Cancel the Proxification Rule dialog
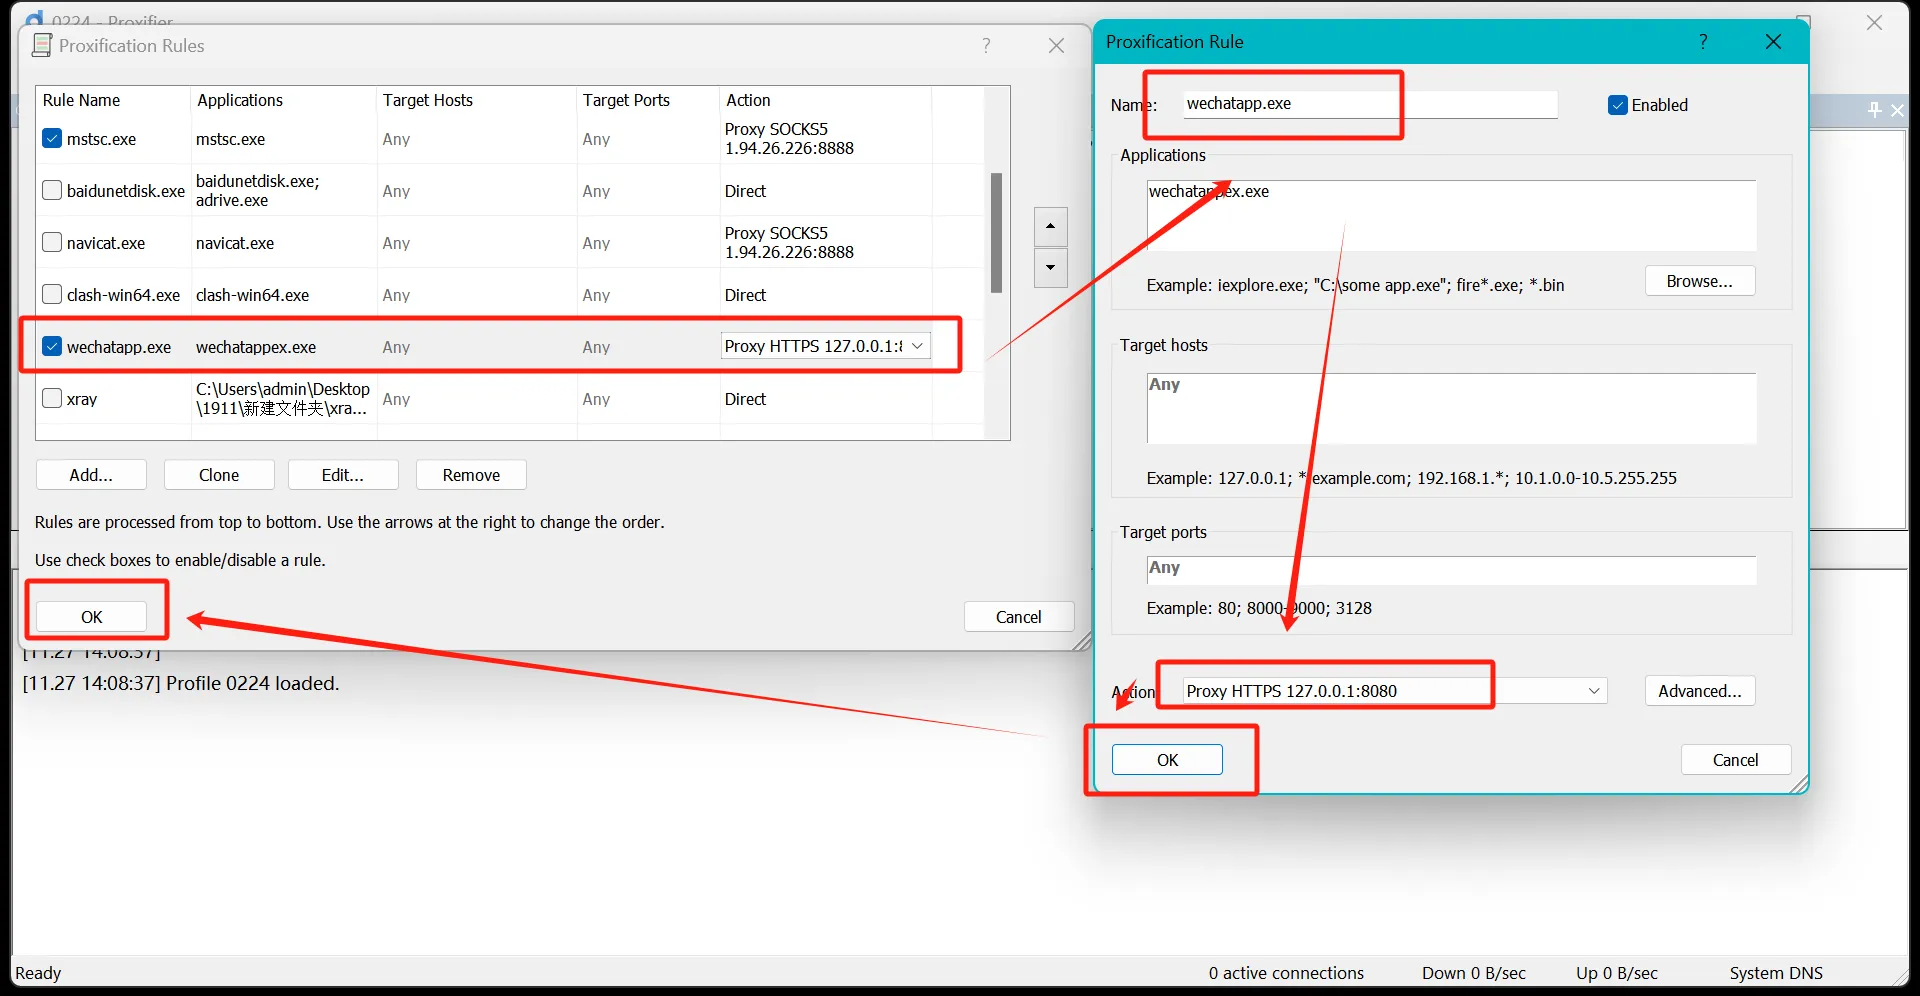The width and height of the screenshot is (1920, 996). tap(1736, 760)
